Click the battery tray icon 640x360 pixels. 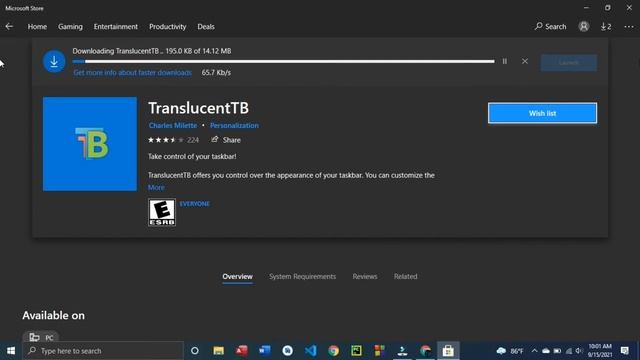(x=557, y=351)
